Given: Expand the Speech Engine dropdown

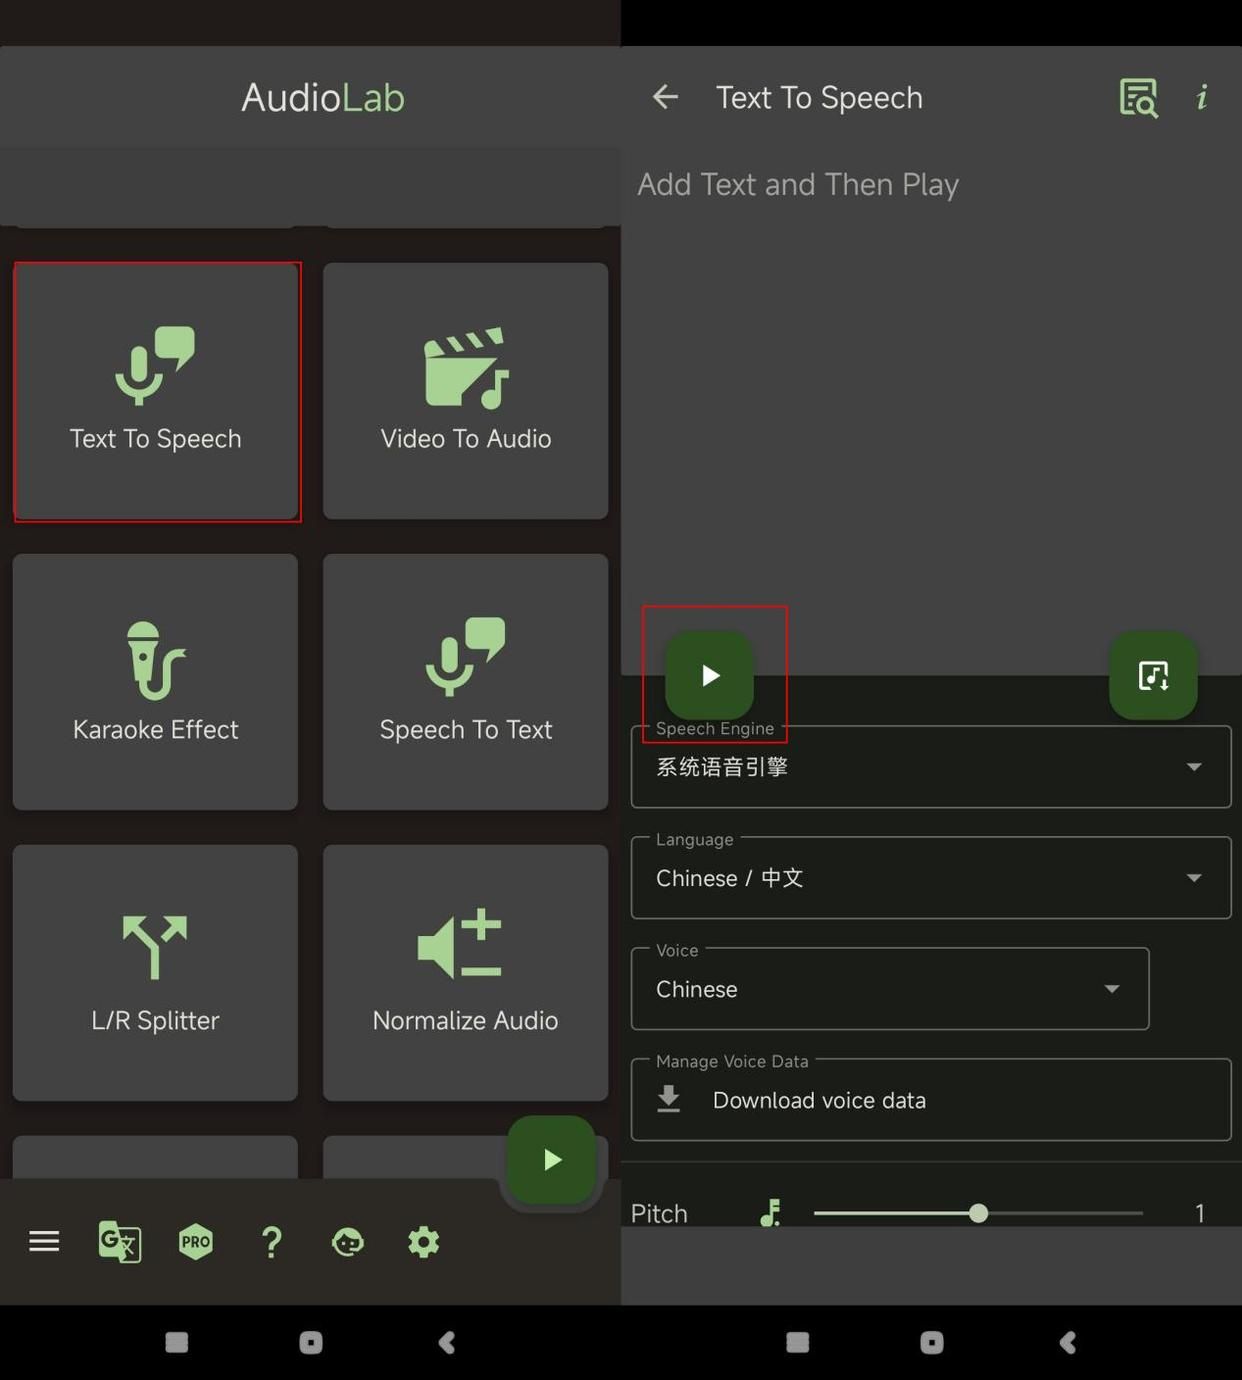Looking at the screenshot, I should tap(931, 767).
